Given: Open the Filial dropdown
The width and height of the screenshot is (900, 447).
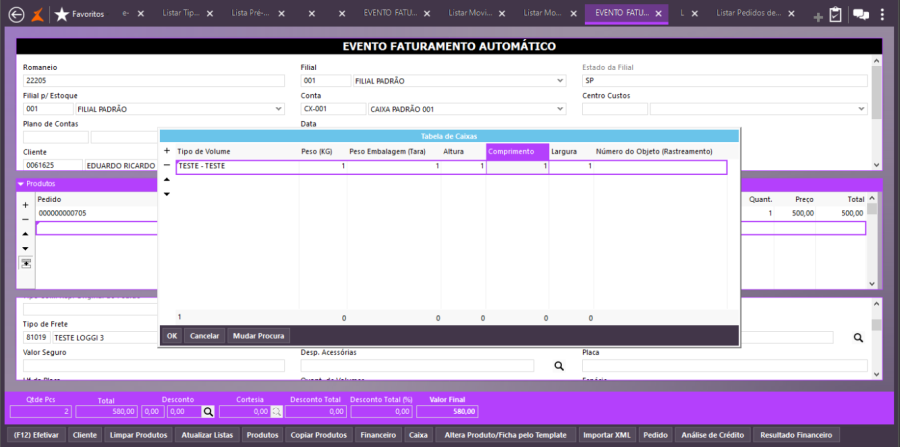Looking at the screenshot, I should click(561, 81).
